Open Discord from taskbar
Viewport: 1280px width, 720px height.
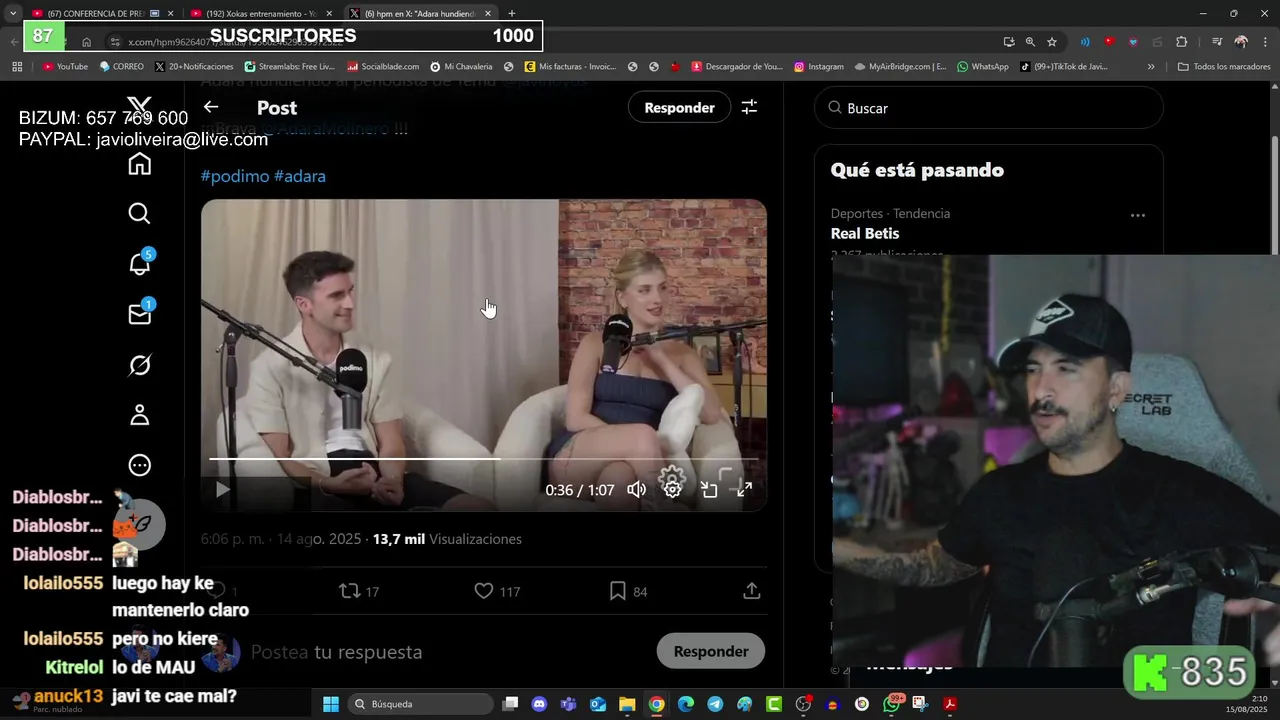pos(540,704)
